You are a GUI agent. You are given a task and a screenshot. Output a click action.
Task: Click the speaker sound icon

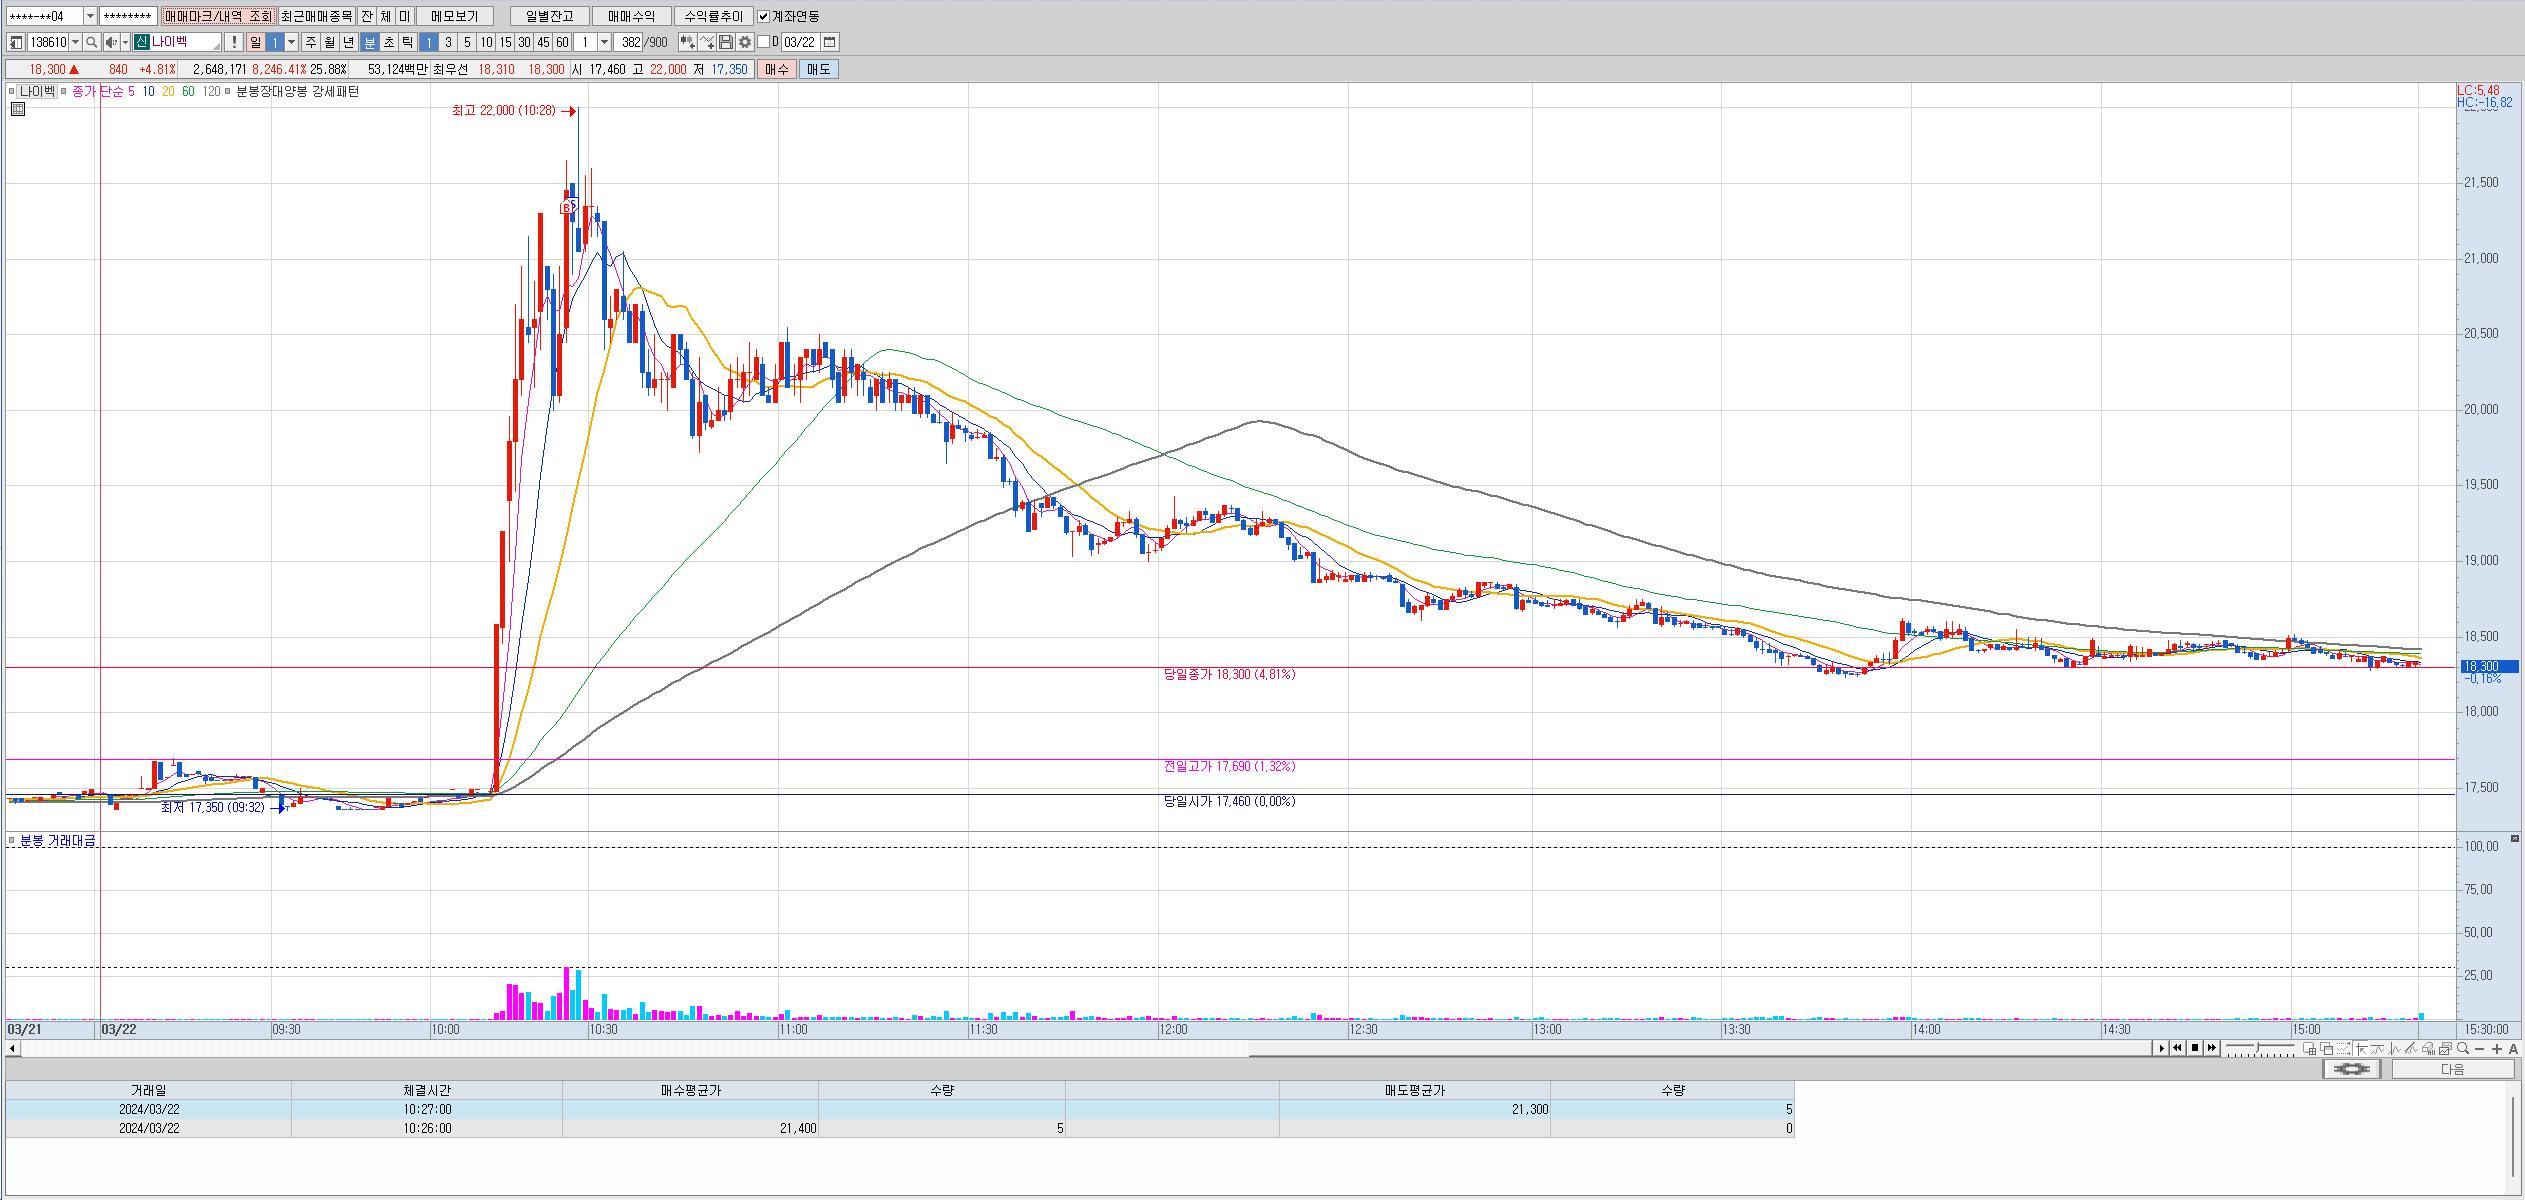111,42
